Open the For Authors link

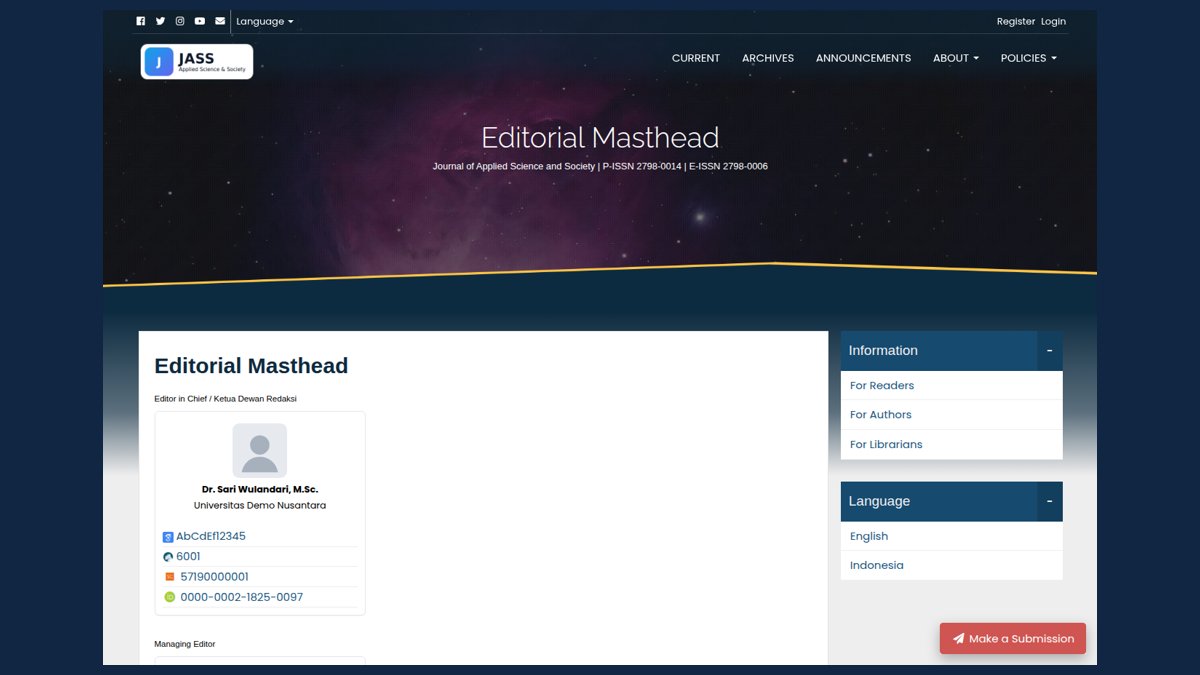pyautogui.click(x=881, y=414)
